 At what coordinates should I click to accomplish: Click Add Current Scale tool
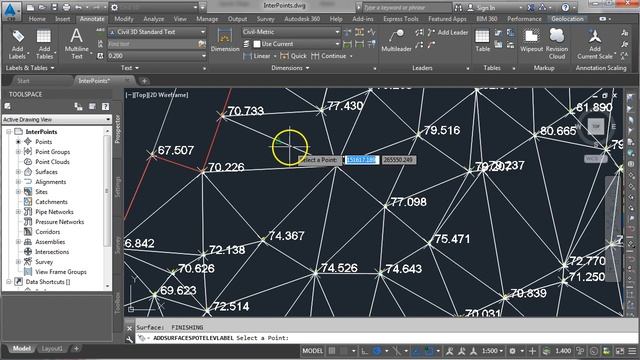[x=595, y=44]
